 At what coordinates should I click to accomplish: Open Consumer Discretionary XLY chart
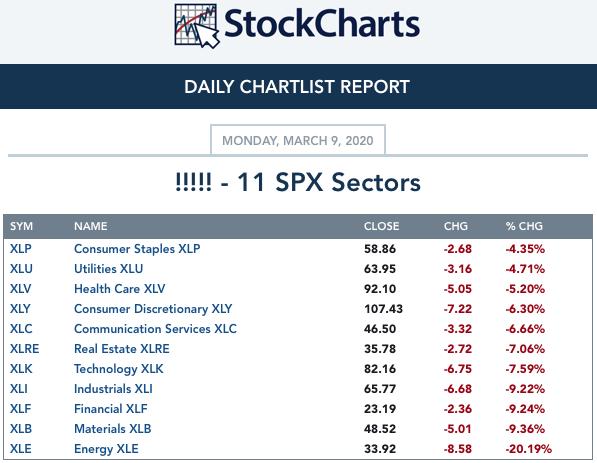[153, 309]
